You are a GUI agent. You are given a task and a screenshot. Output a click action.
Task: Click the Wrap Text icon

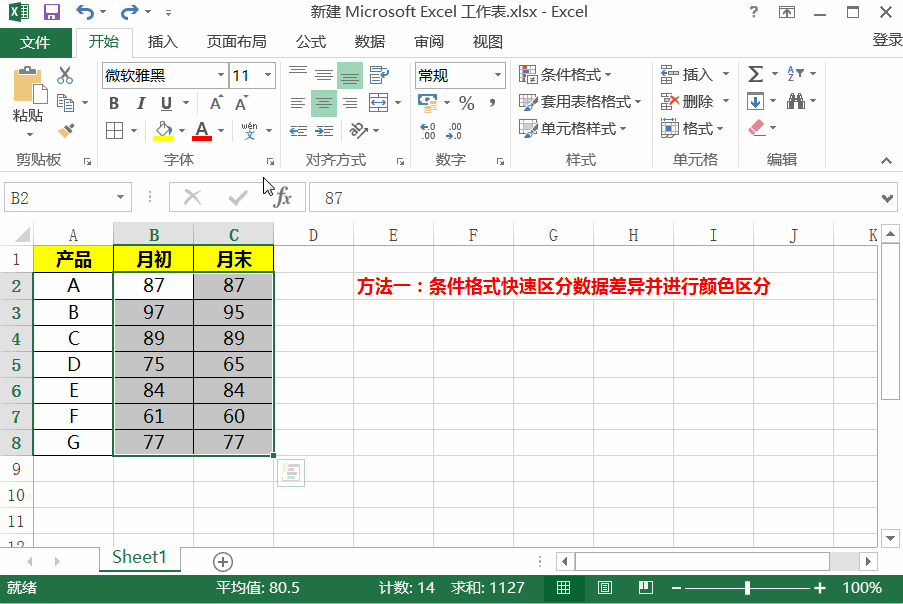click(379, 75)
